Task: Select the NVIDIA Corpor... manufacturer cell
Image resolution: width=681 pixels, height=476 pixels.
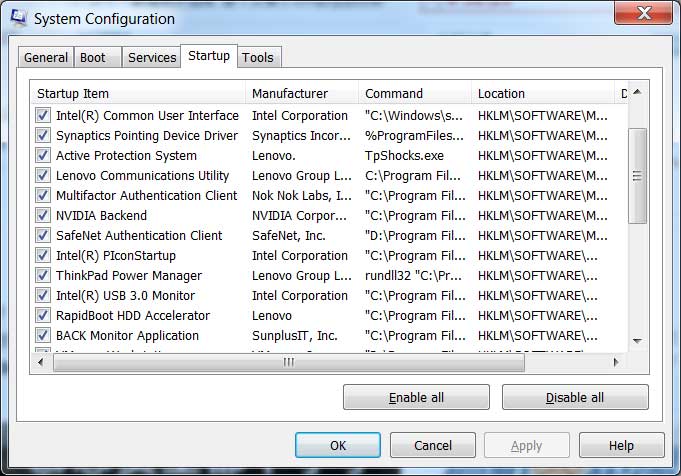Action: (x=299, y=215)
